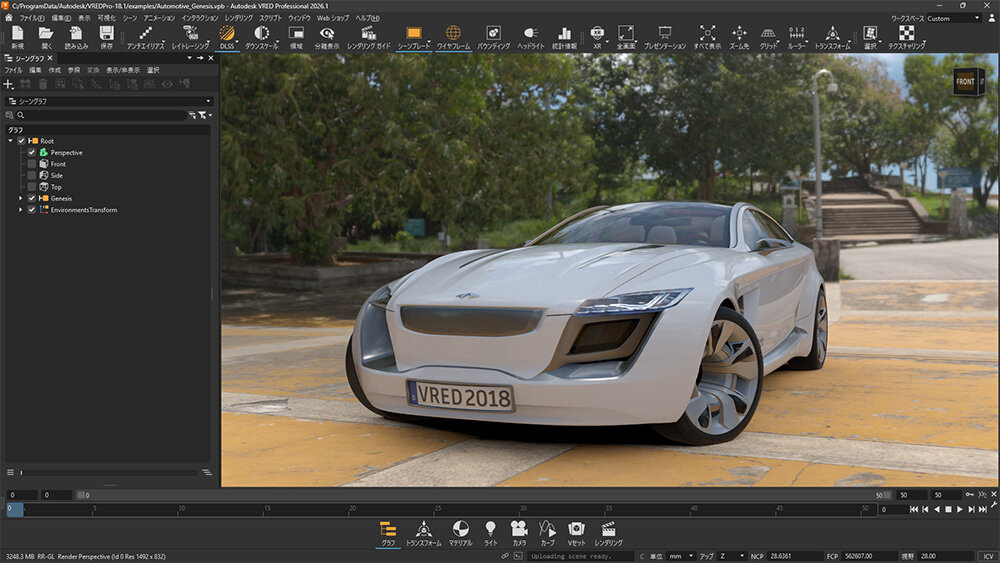Click the 新規 (New) file icon
The width and height of the screenshot is (1000, 563).
17,37
